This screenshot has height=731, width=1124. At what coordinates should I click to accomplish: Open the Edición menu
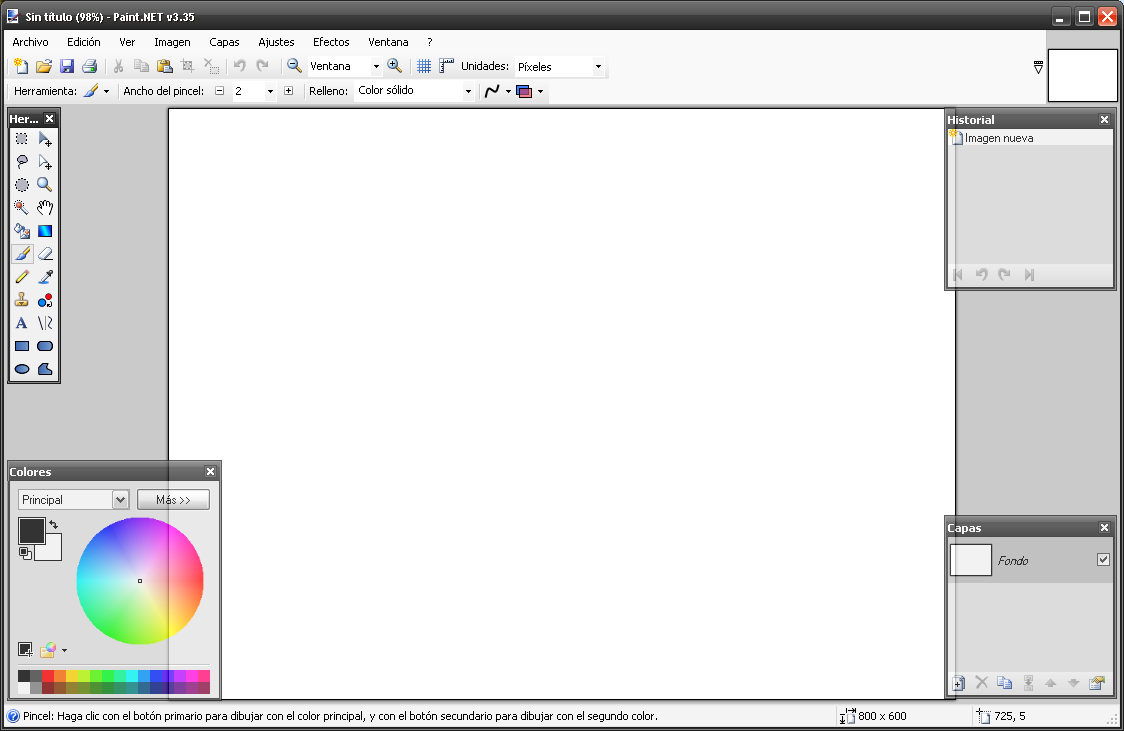tap(84, 42)
